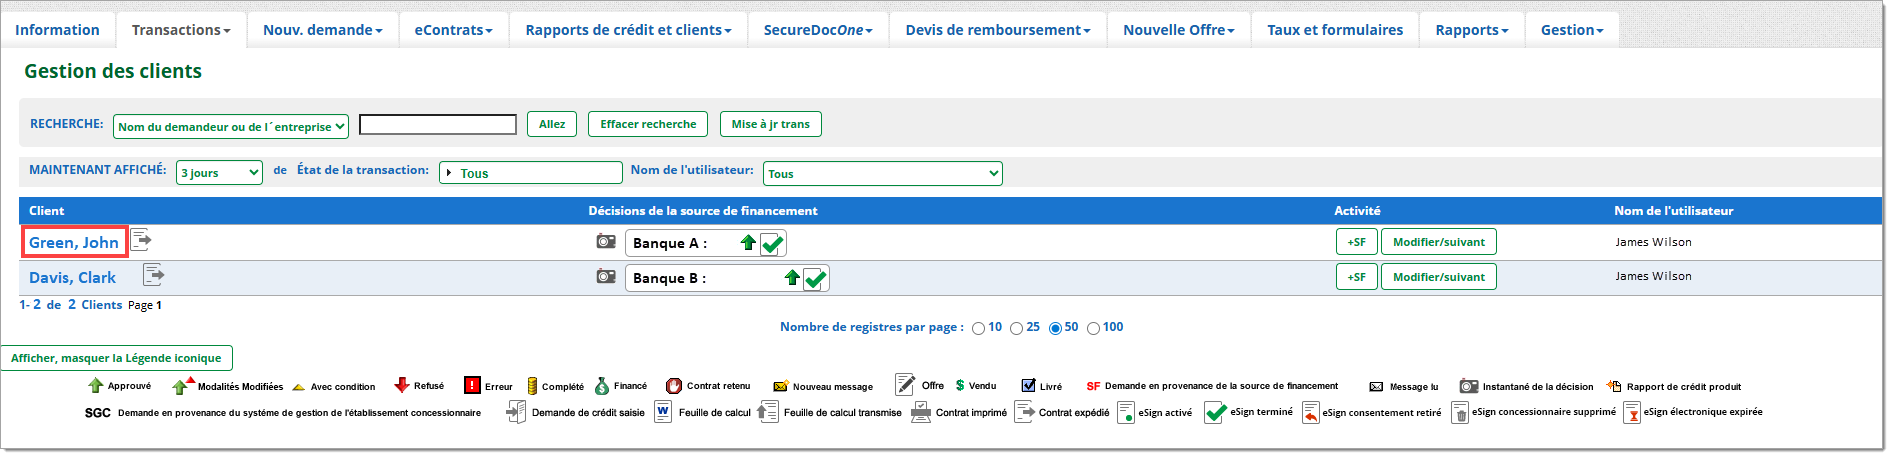Open the Green, John client link
This screenshot has width=1890, height=456.
click(74, 243)
